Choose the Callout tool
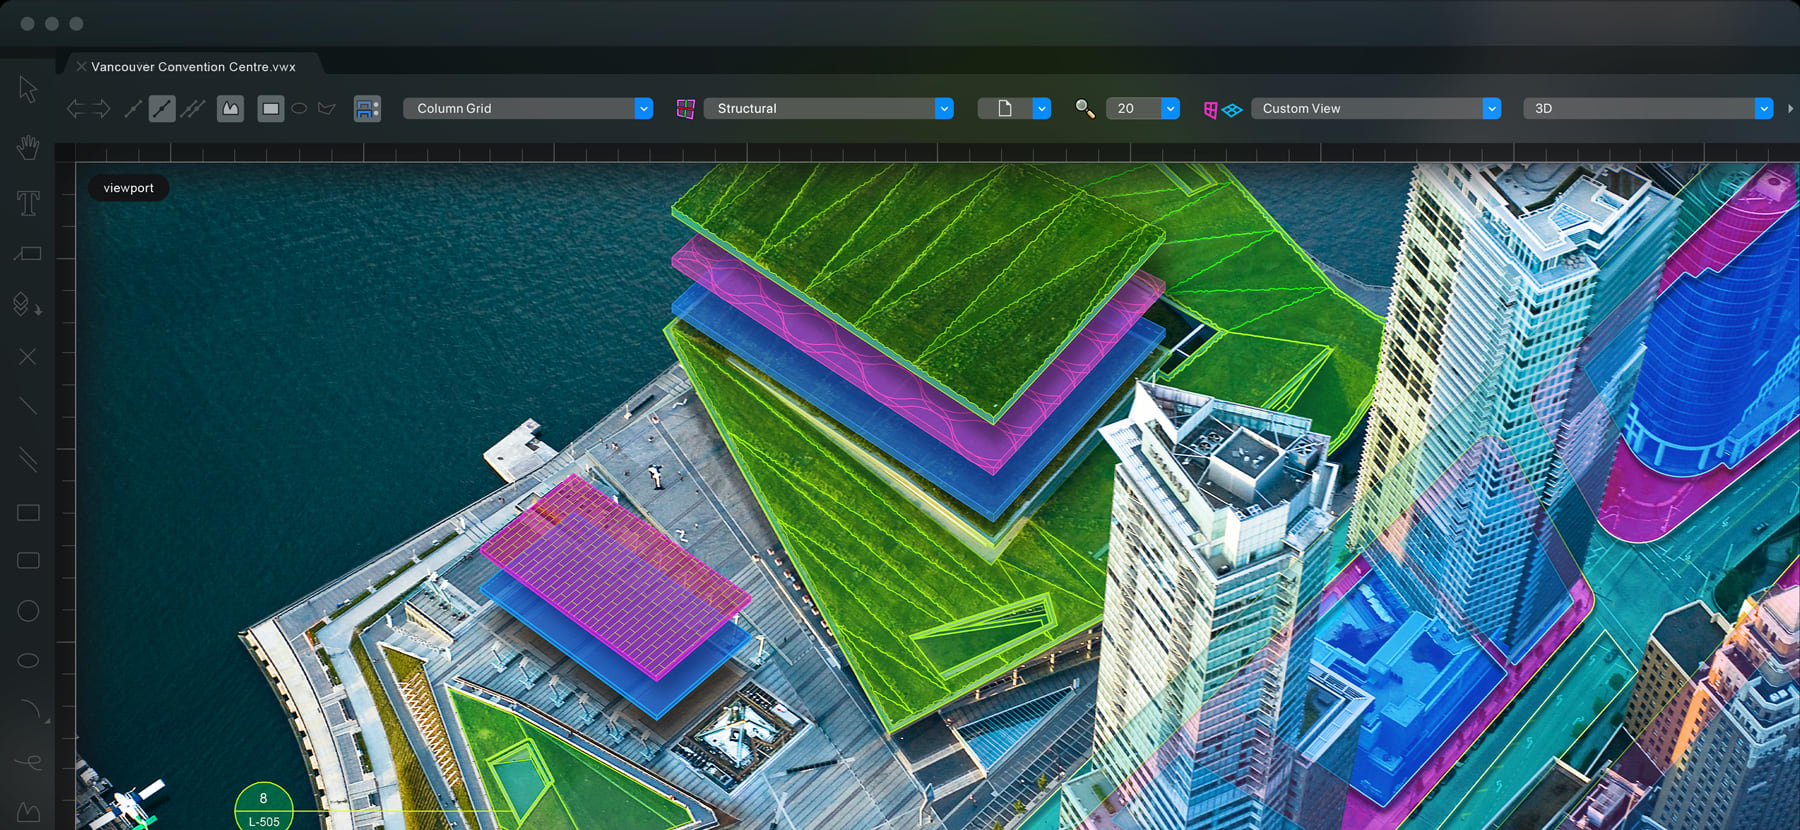Image resolution: width=1800 pixels, height=830 pixels. pos(28,254)
